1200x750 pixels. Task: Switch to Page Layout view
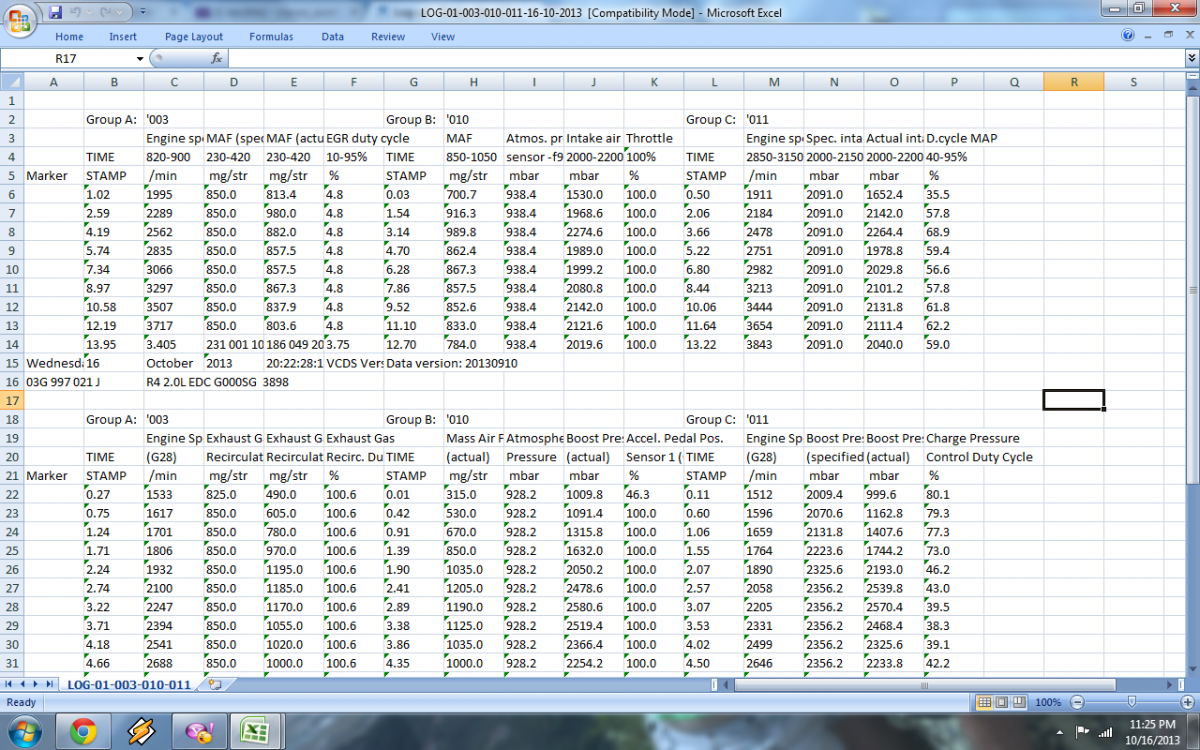coord(1002,702)
